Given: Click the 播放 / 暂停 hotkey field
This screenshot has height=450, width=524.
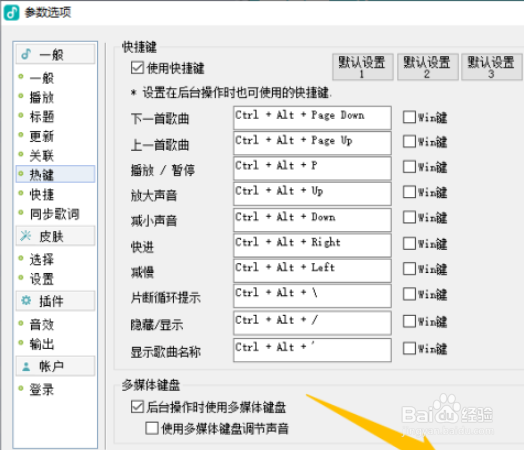Looking at the screenshot, I should [312, 168].
